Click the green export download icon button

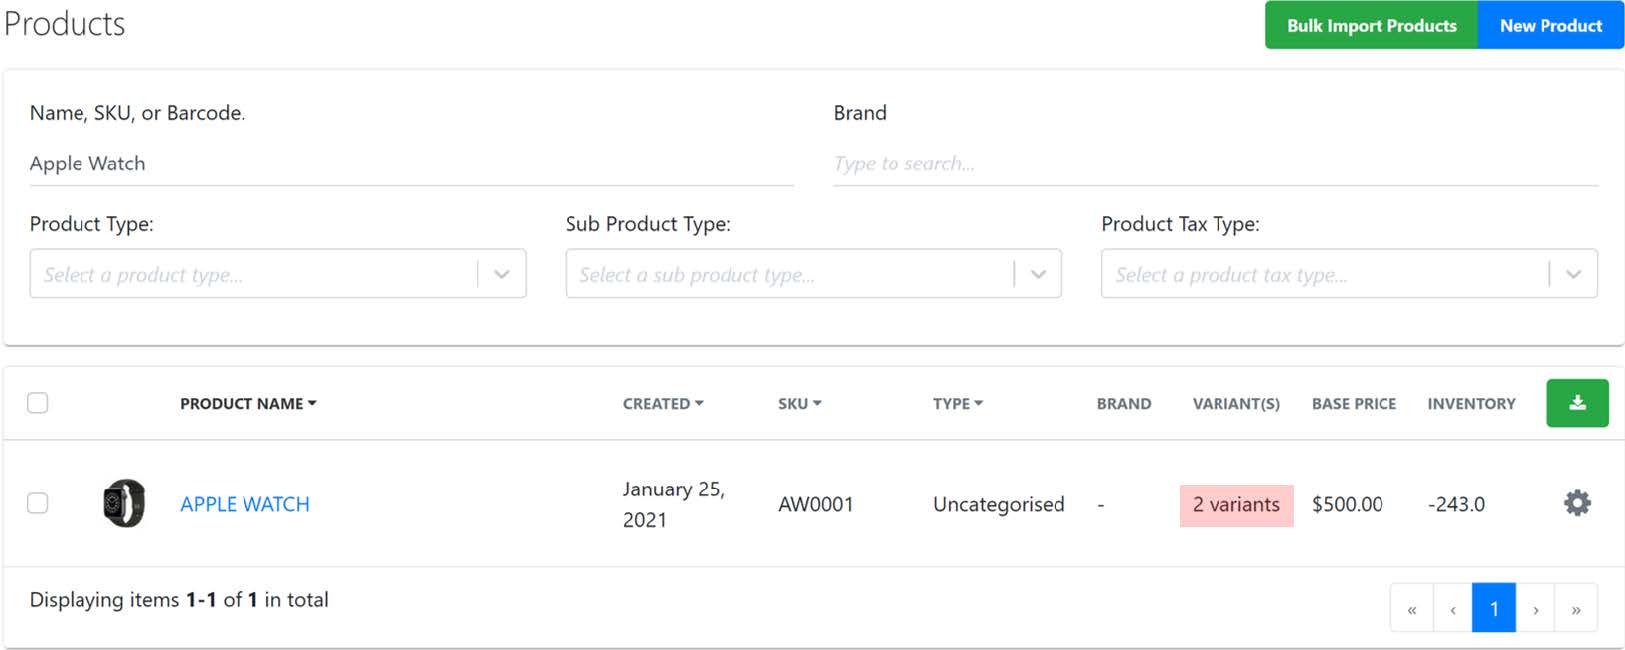click(1577, 403)
